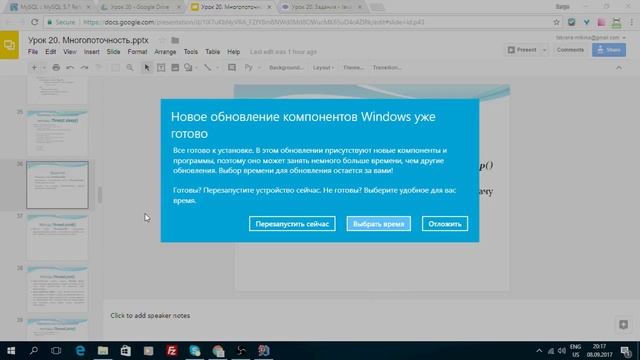Viewport: 640px width, 360px height.
Task: Open Microsoft Edge from taskbar
Action: point(80,351)
